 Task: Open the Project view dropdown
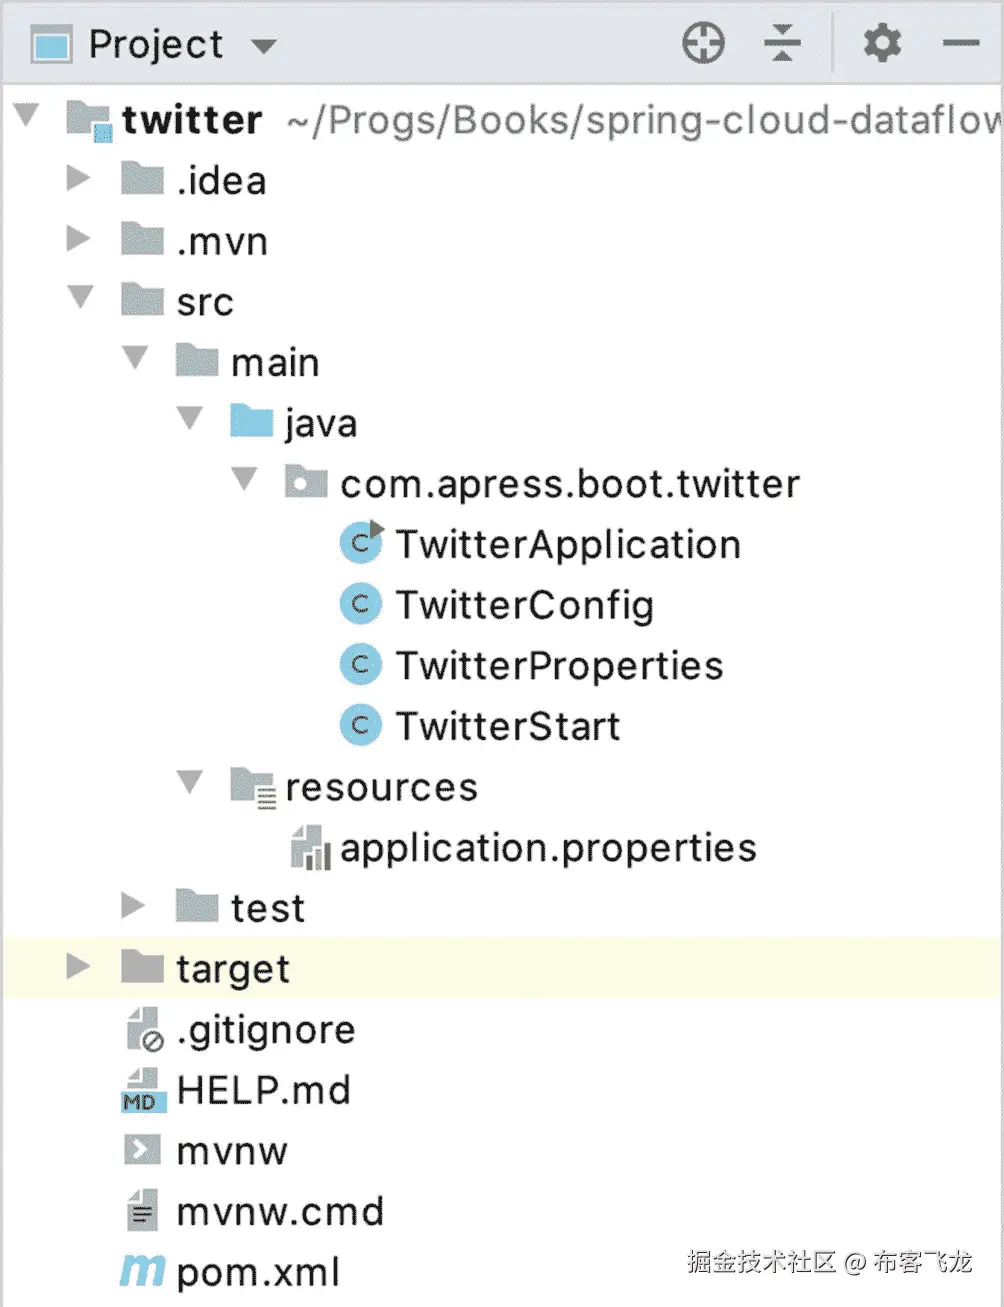tap(264, 46)
